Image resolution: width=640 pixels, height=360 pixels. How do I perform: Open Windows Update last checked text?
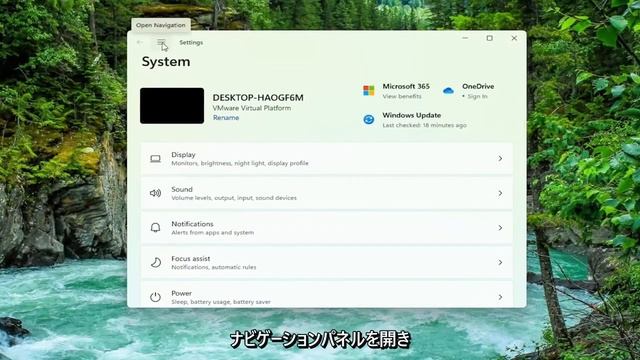[424, 125]
